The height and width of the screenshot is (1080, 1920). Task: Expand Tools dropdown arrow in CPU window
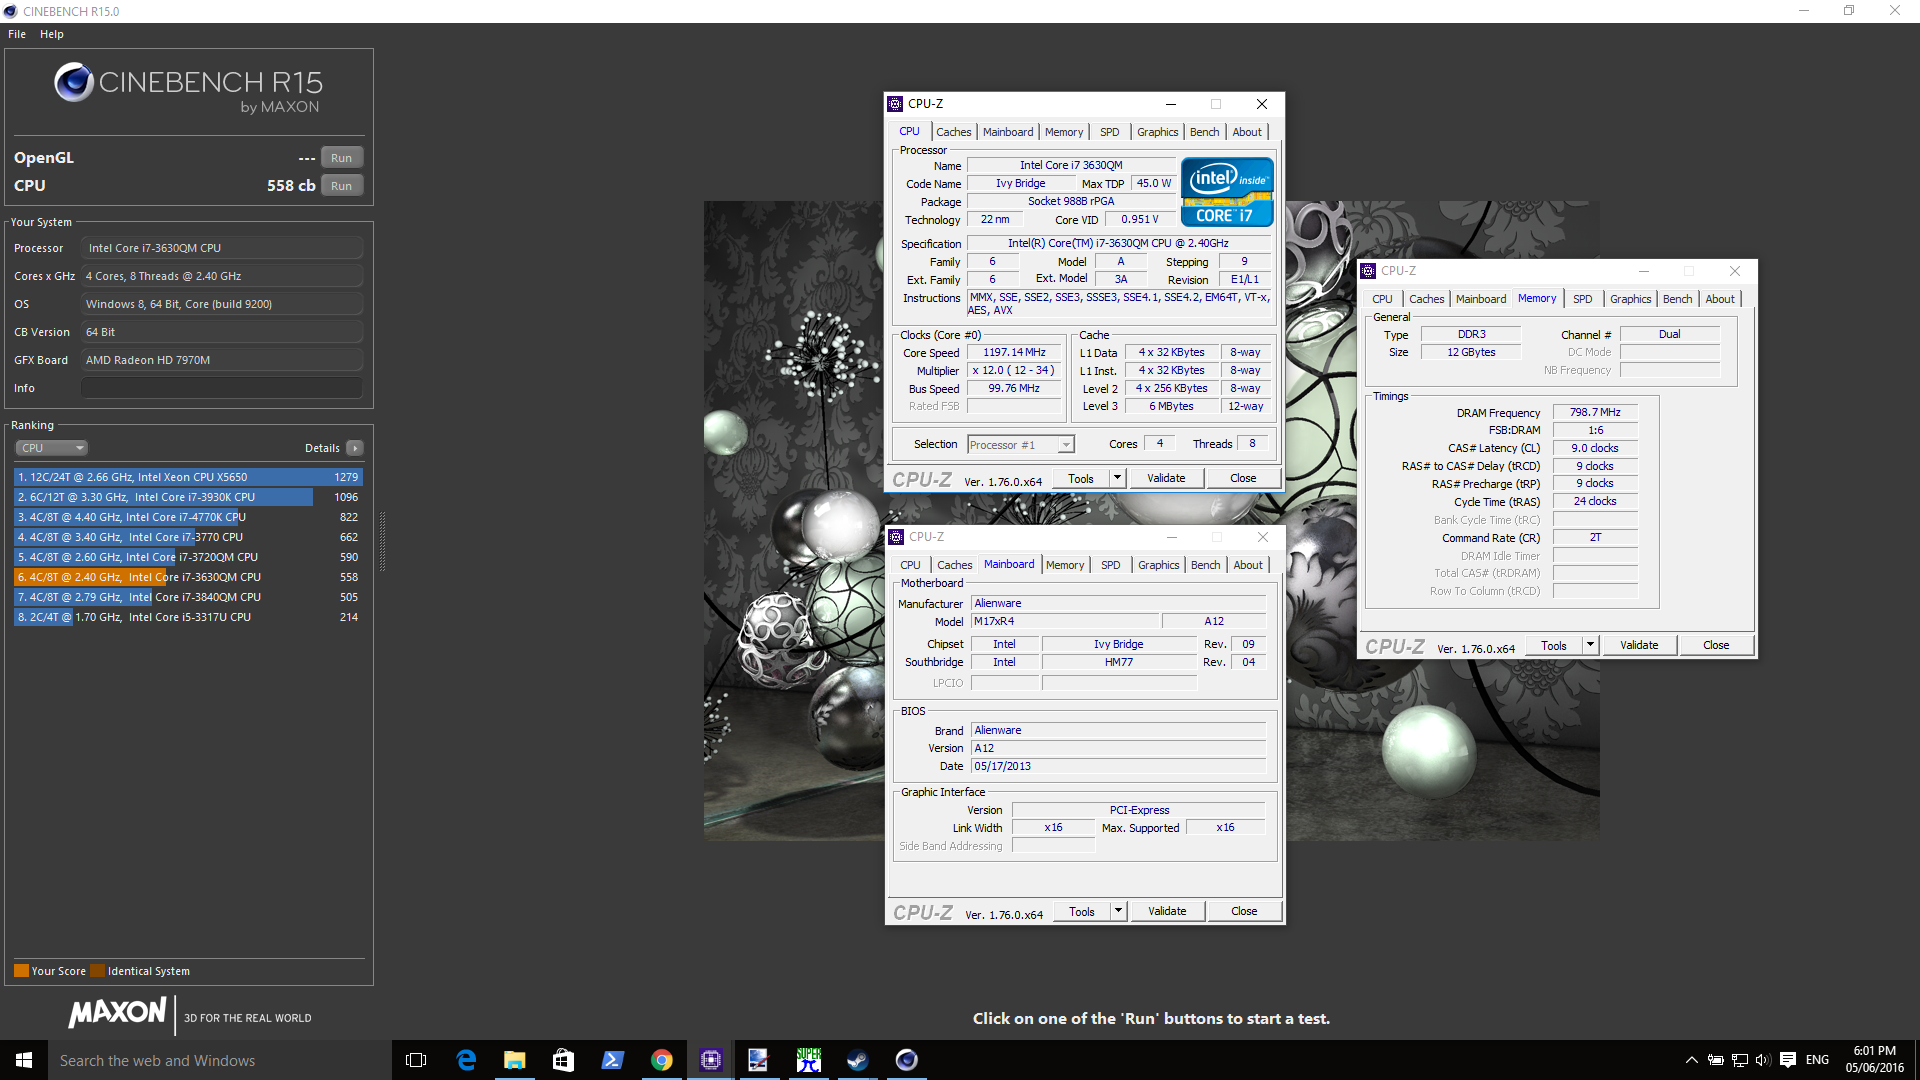pos(1118,478)
